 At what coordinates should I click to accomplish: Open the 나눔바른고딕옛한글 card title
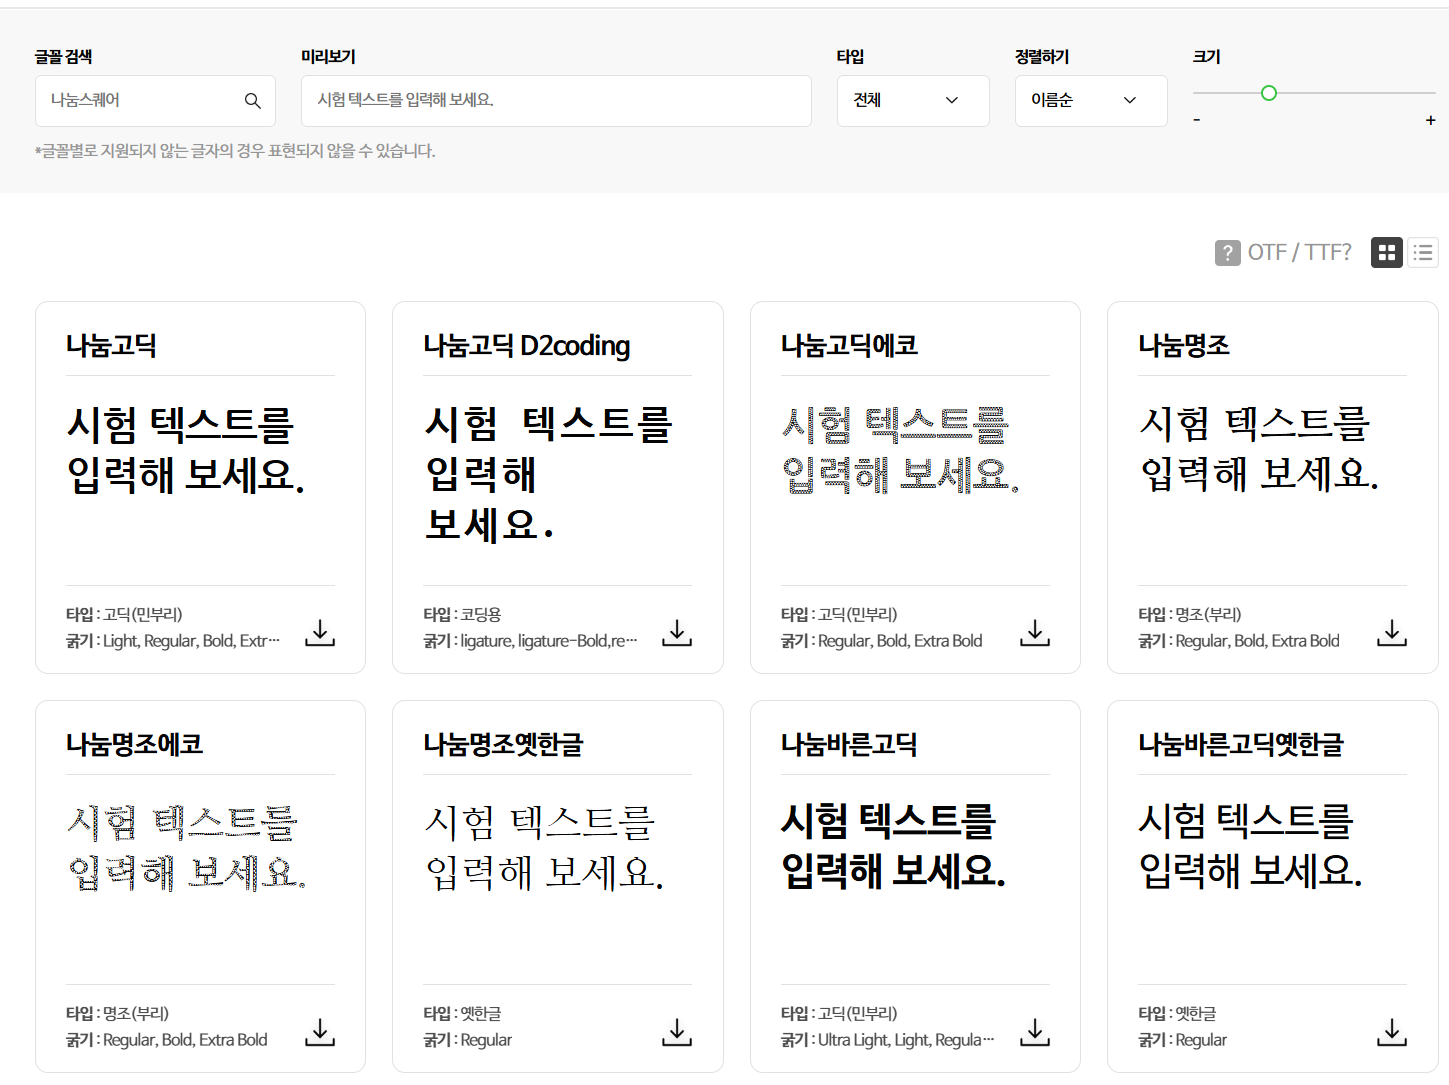tap(1241, 745)
